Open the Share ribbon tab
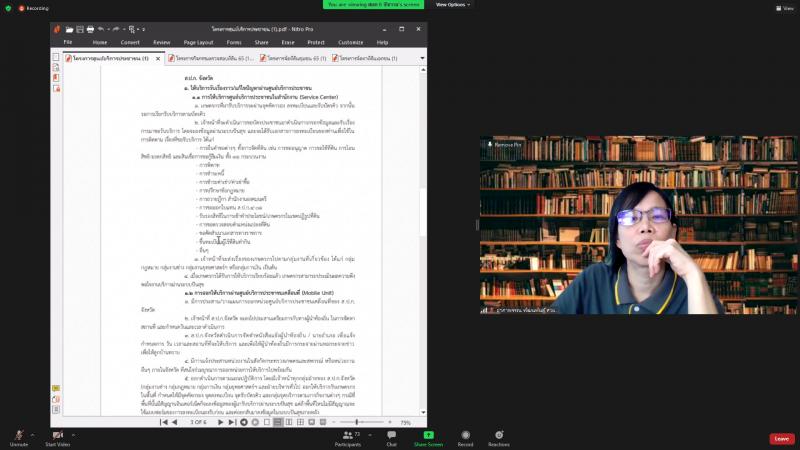800x450 pixels. click(261, 42)
